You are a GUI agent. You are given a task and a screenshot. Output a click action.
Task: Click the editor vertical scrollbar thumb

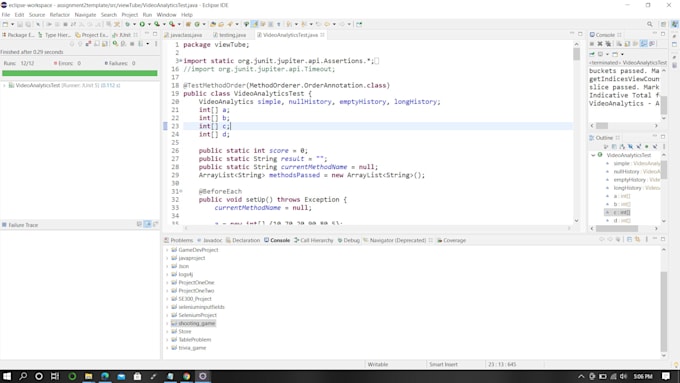pyautogui.click(x=576, y=54)
